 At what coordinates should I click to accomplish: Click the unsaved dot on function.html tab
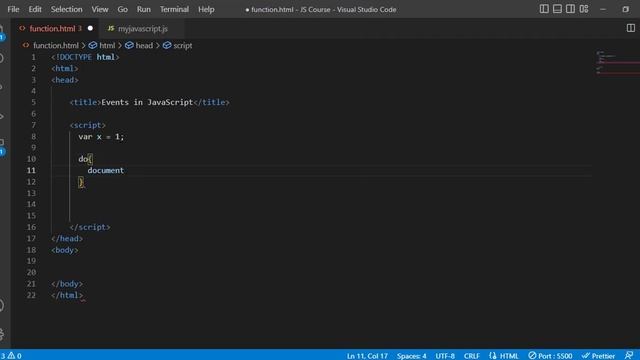coord(90,28)
